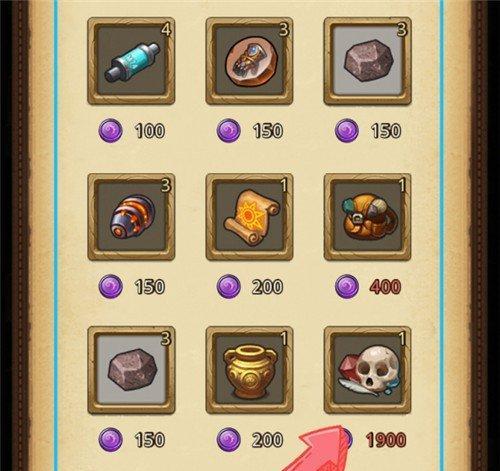Viewport: 500px width, 471px height.
Task: Select the orange gem pouch bundle
Action: 368,217
